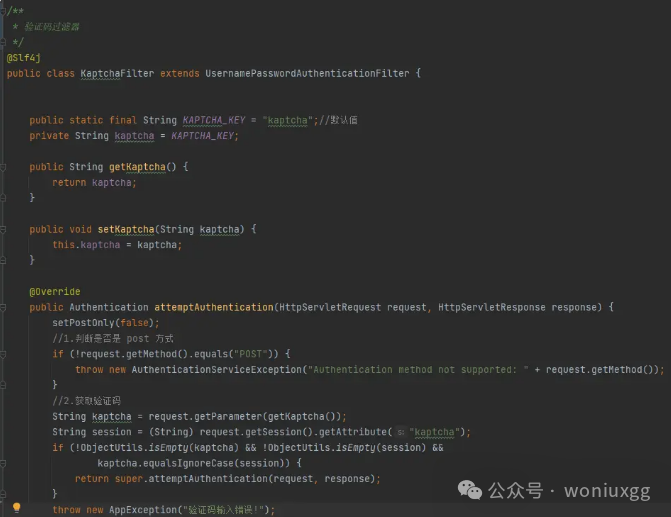Image resolution: width=671 pixels, height=517 pixels.
Task: Click fold marker at getKaptcha closing brace
Action: click(3, 198)
